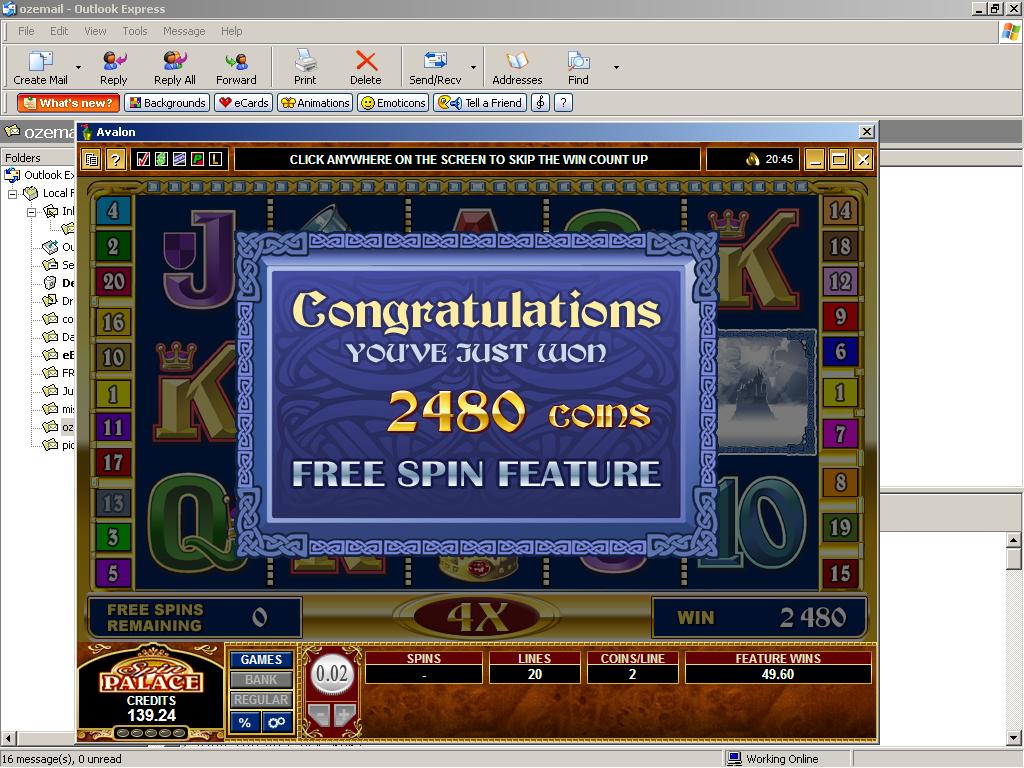Open the game help question mark icon
Image resolution: width=1024 pixels, height=768 pixels.
116,159
